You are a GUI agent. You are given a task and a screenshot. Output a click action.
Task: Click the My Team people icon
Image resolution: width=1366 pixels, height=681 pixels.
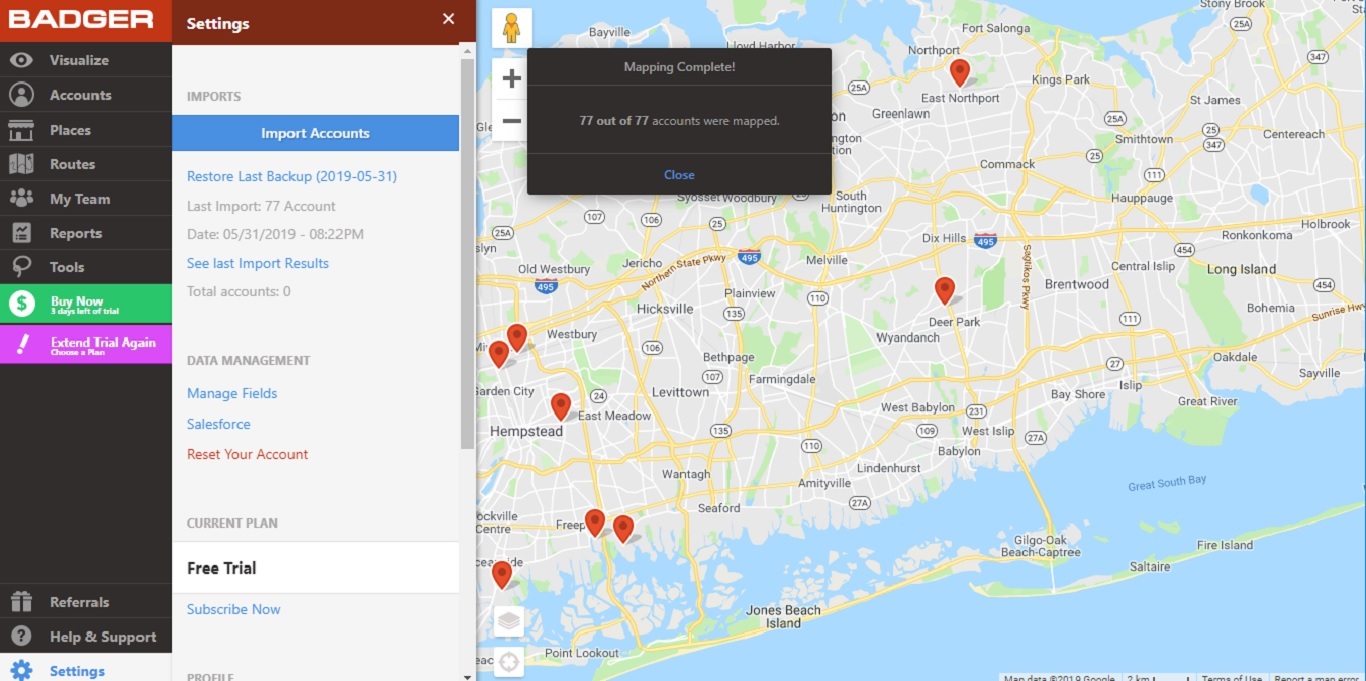coord(21,198)
